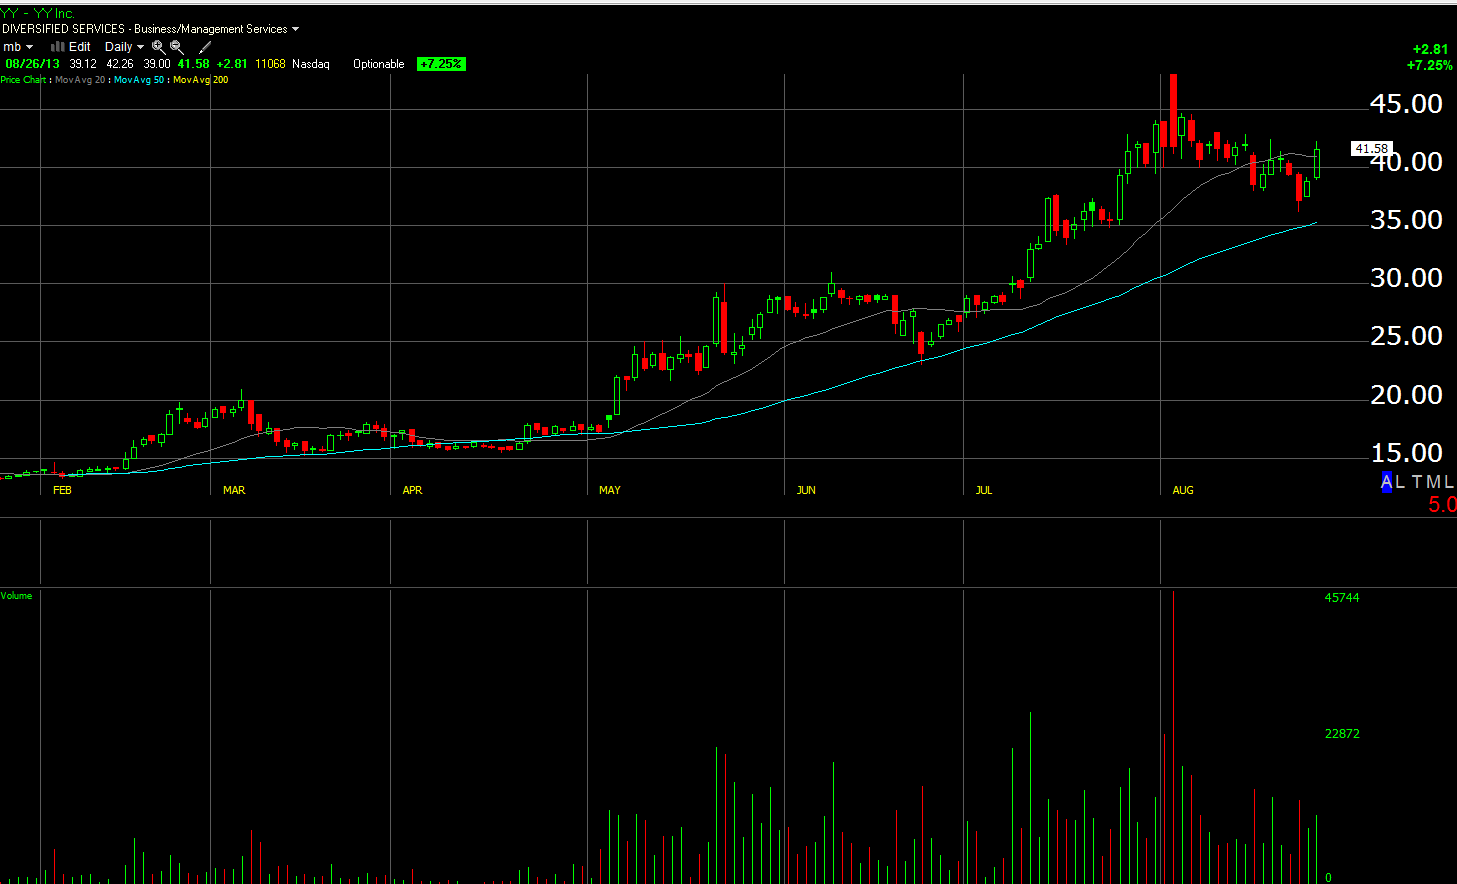The height and width of the screenshot is (884, 1457).
Task: Click the bar chart icon beside Edit
Action: point(58,47)
